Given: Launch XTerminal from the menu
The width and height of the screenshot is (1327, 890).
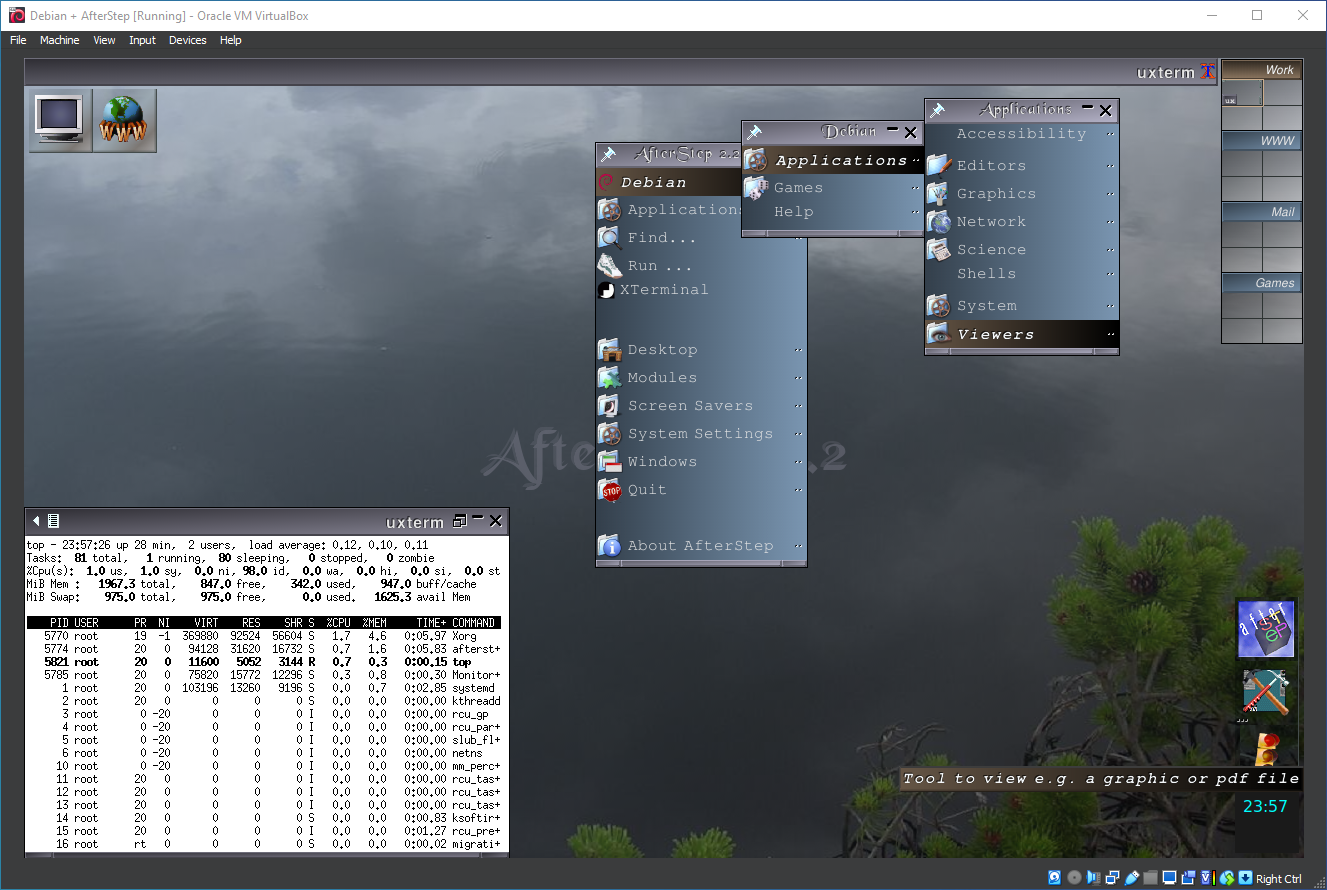Looking at the screenshot, I should (x=663, y=290).
